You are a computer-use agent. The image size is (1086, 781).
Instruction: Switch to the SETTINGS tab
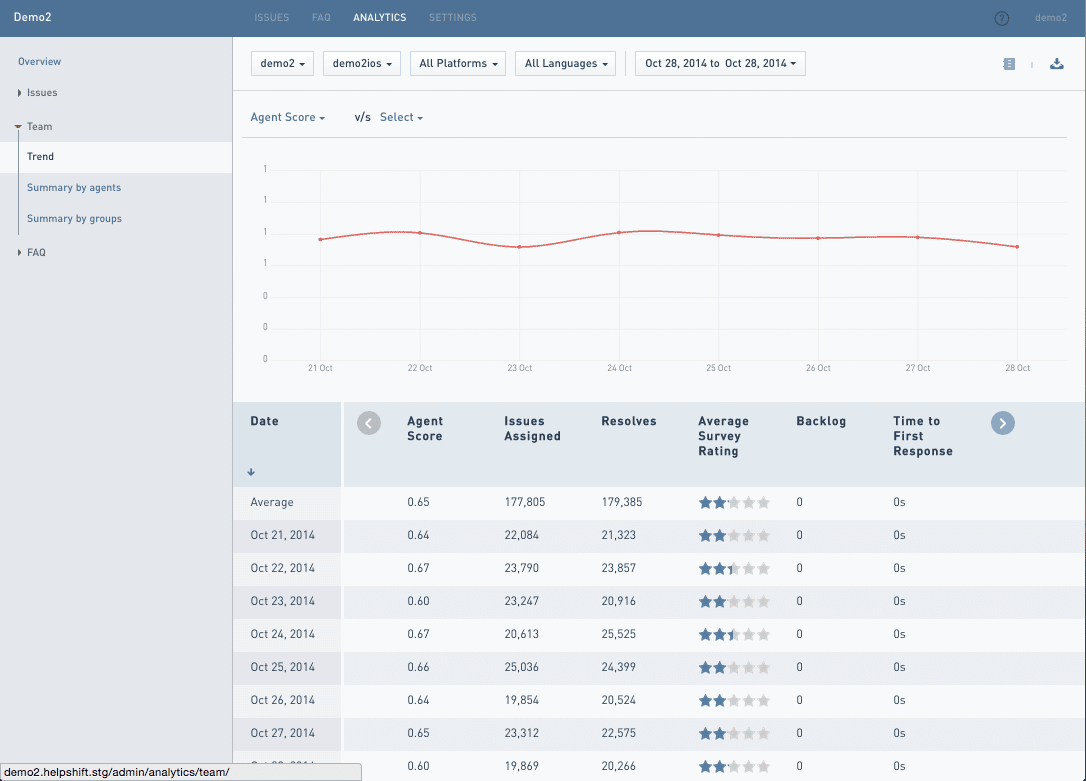tap(452, 17)
